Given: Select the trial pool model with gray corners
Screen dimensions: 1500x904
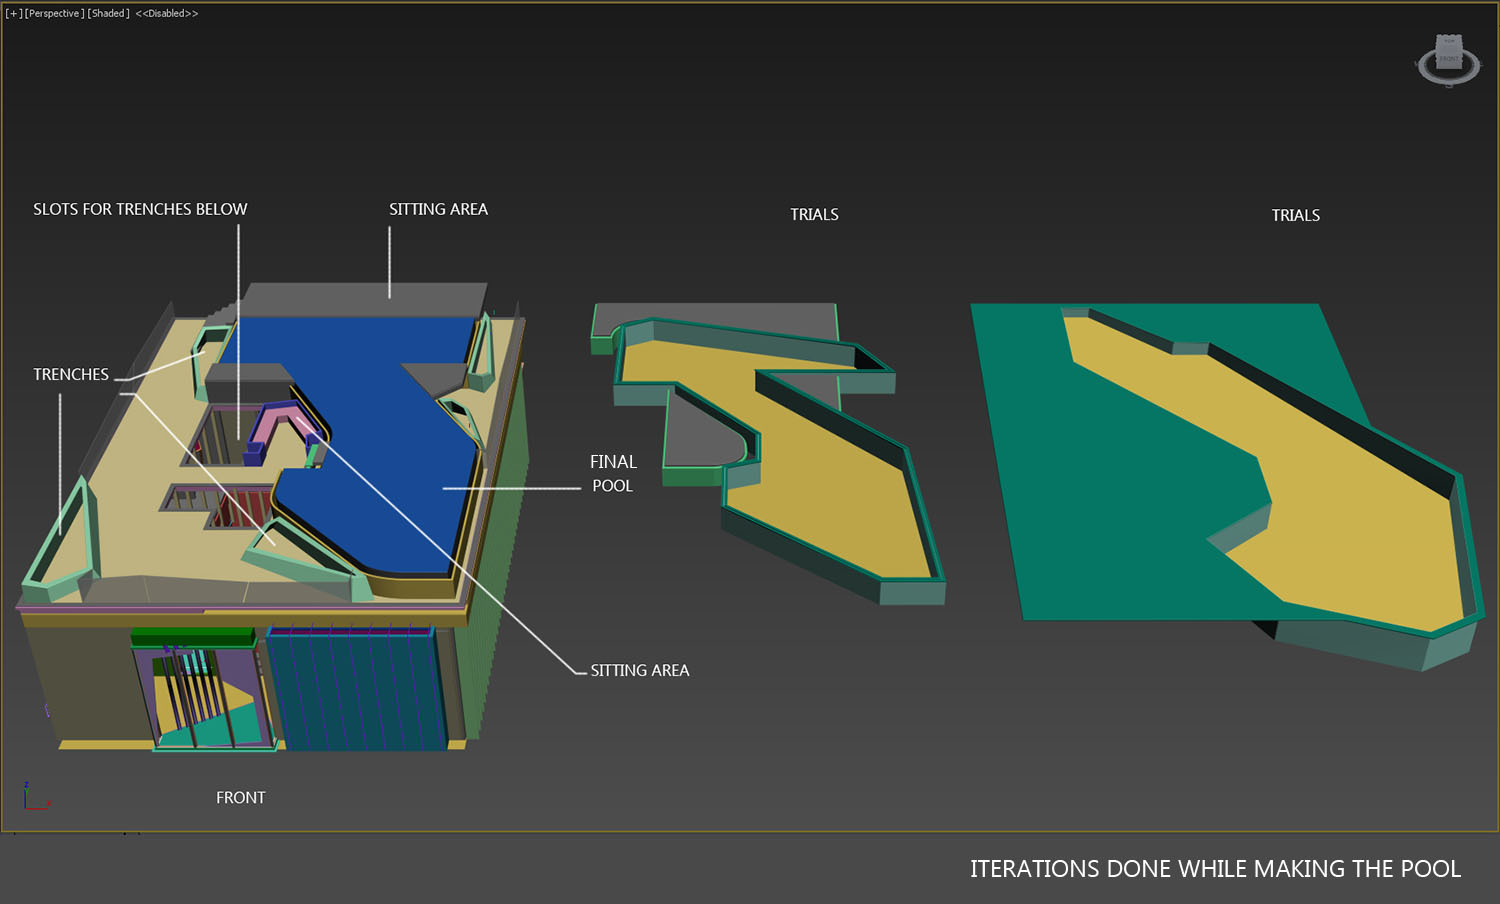Looking at the screenshot, I should coord(768,454).
